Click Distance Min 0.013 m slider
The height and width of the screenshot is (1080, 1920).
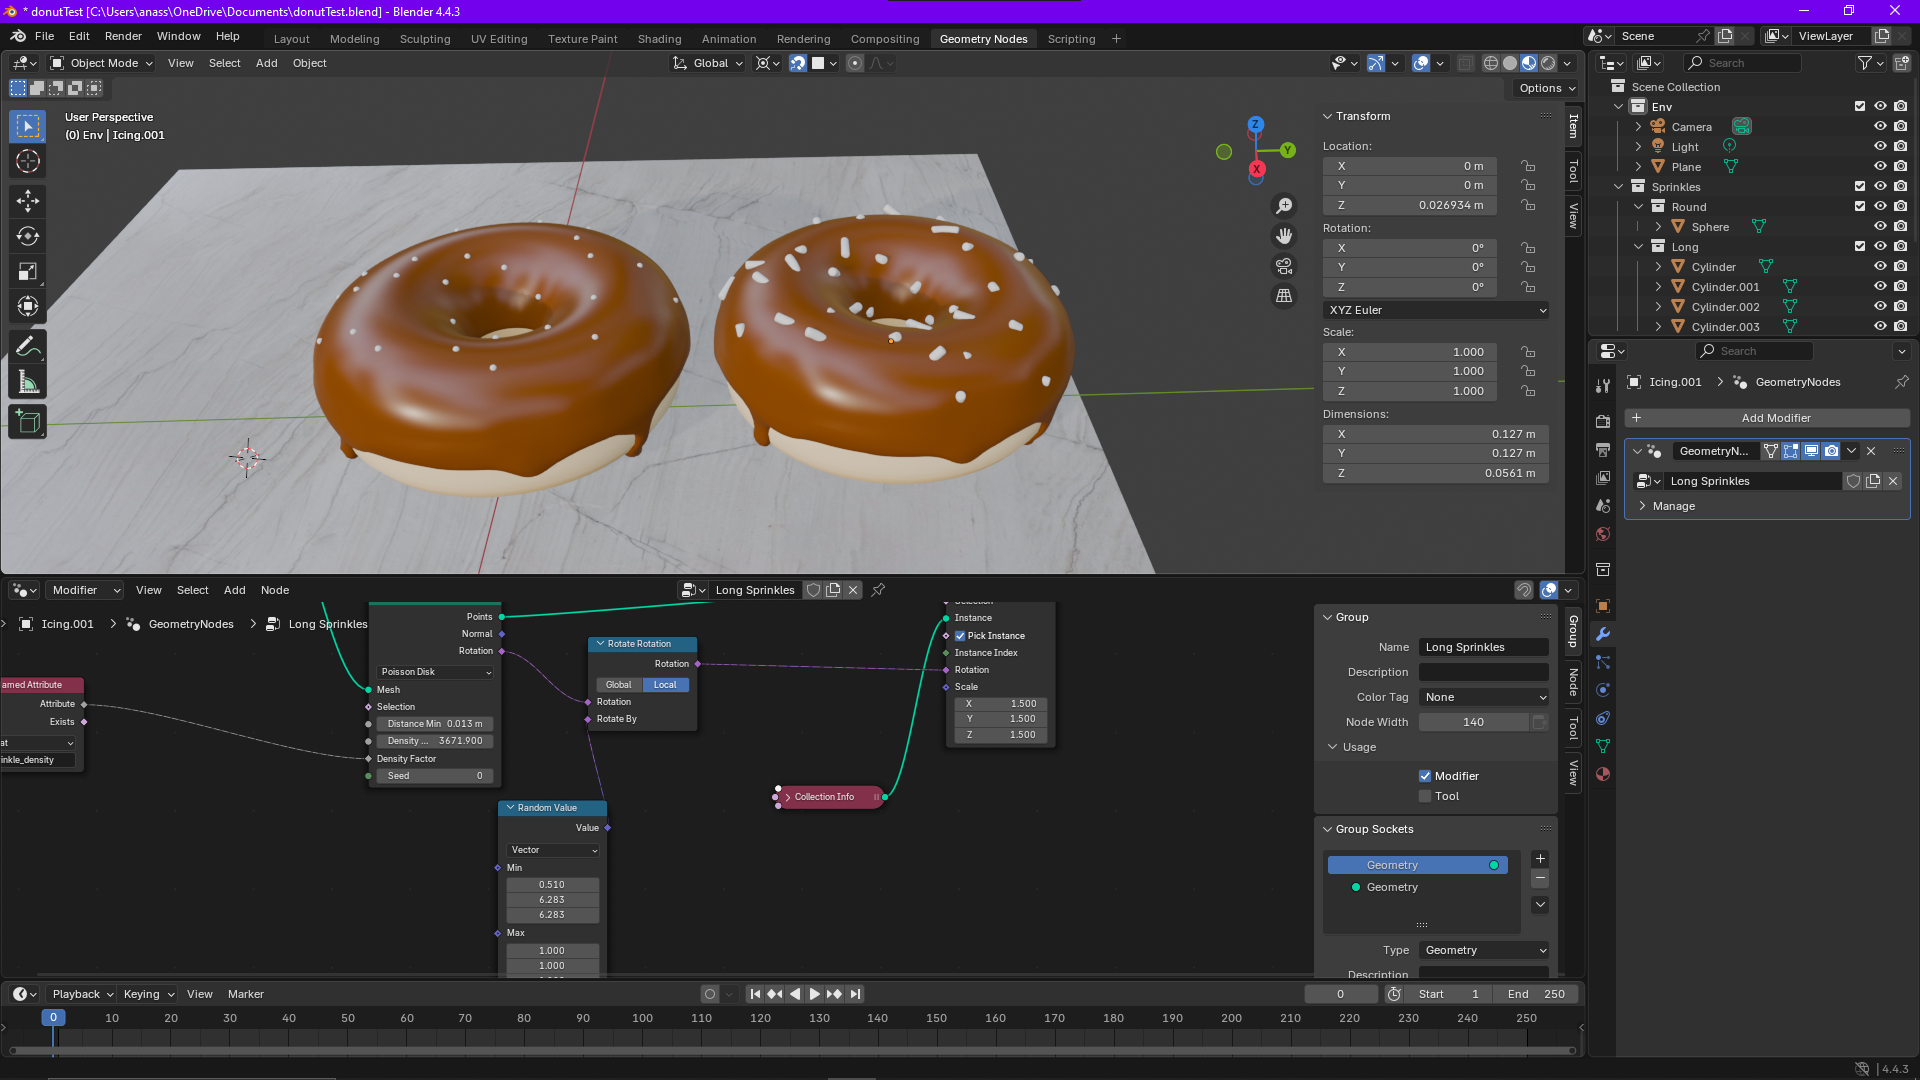[x=435, y=724]
